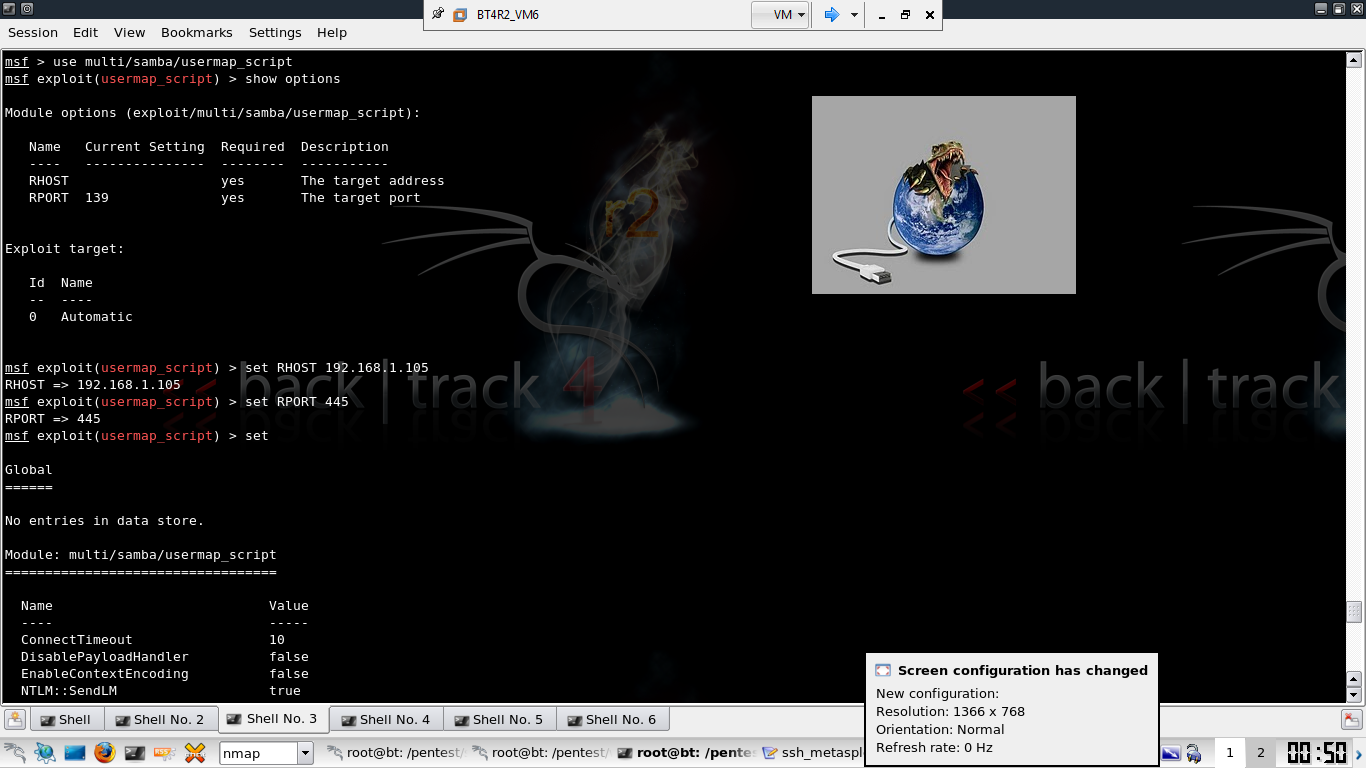Click 'The target address' description text
1366x768 pixels.
pyautogui.click(x=372, y=180)
